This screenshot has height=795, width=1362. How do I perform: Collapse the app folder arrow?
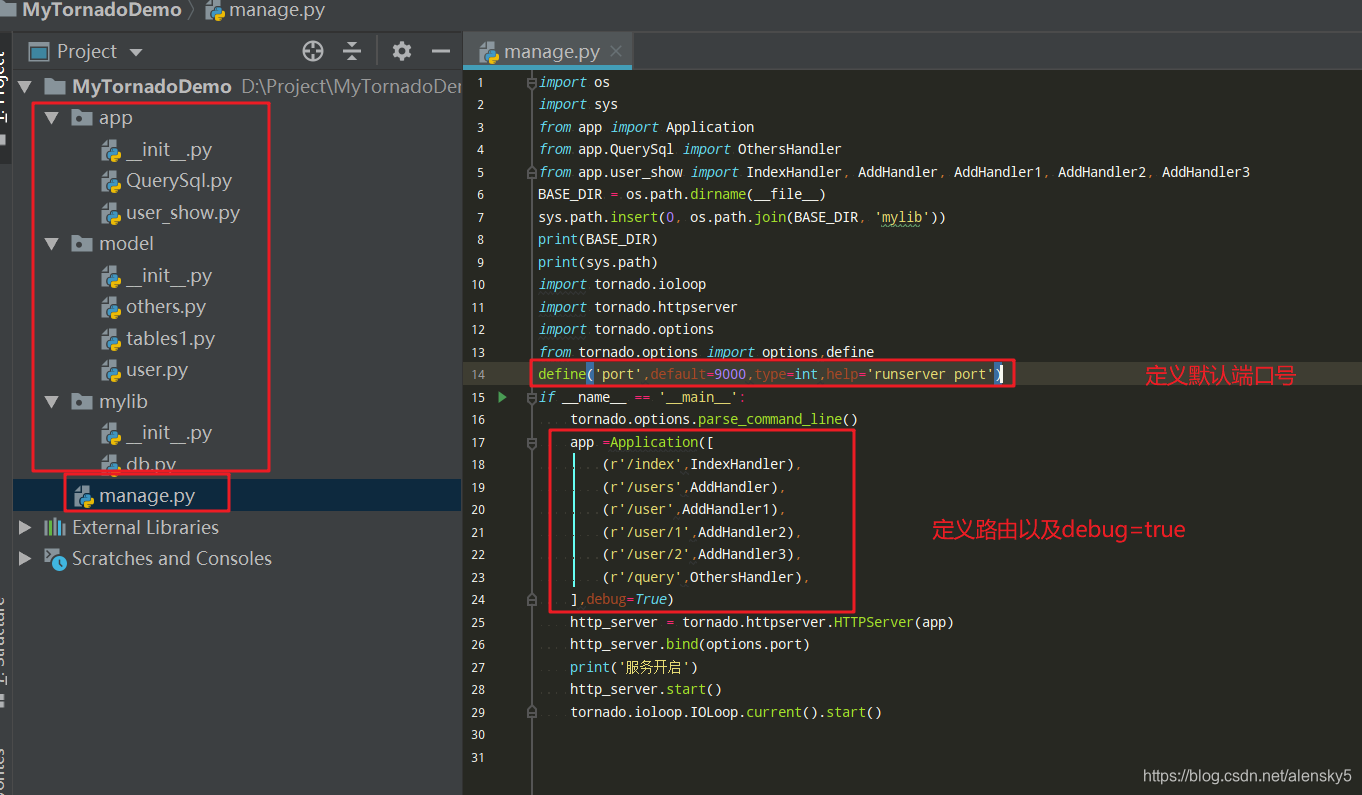(51, 118)
